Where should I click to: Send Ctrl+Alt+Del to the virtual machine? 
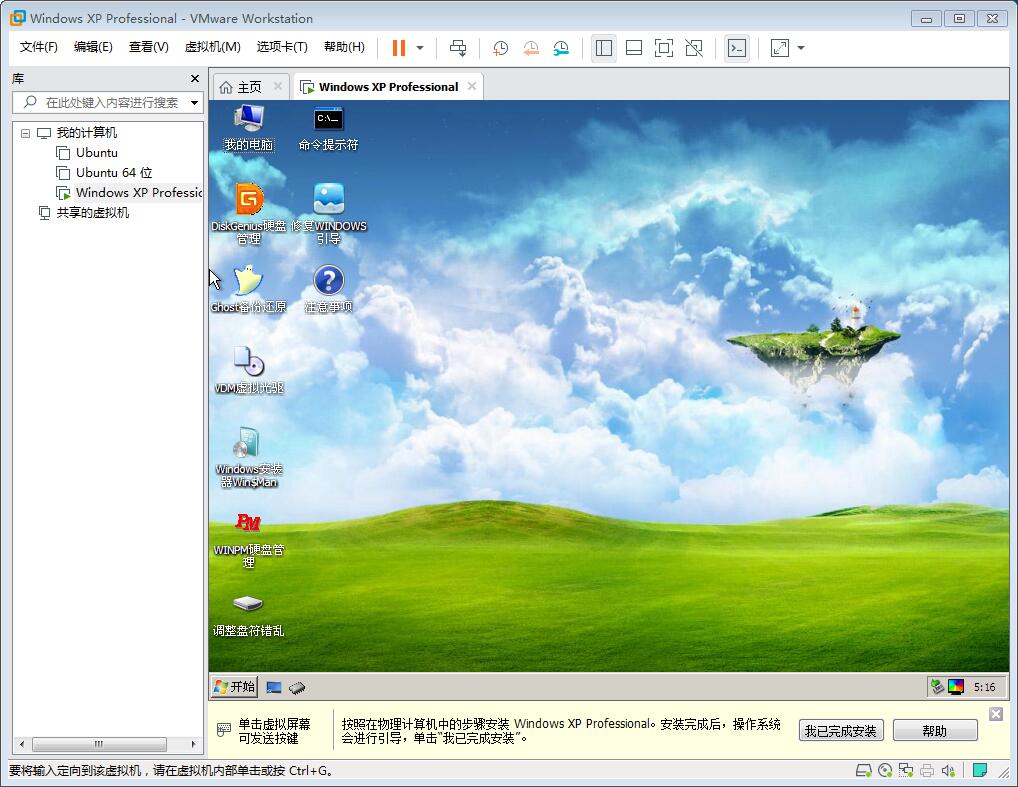click(458, 48)
